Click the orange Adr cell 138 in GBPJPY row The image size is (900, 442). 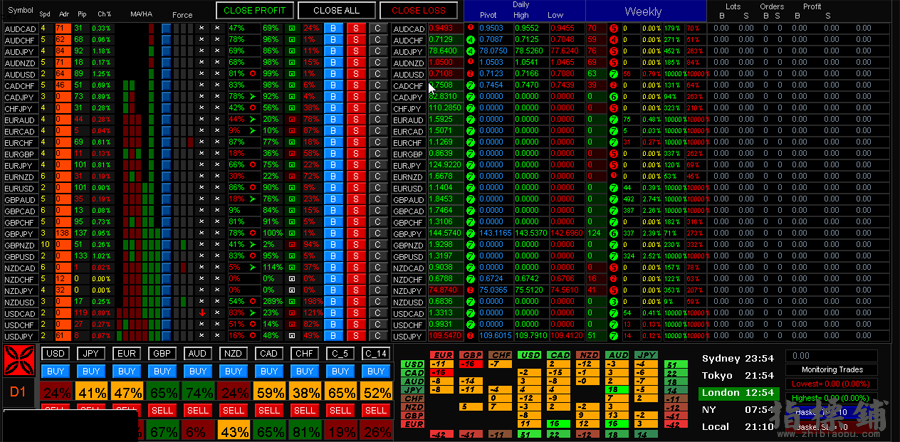[x=63, y=234]
